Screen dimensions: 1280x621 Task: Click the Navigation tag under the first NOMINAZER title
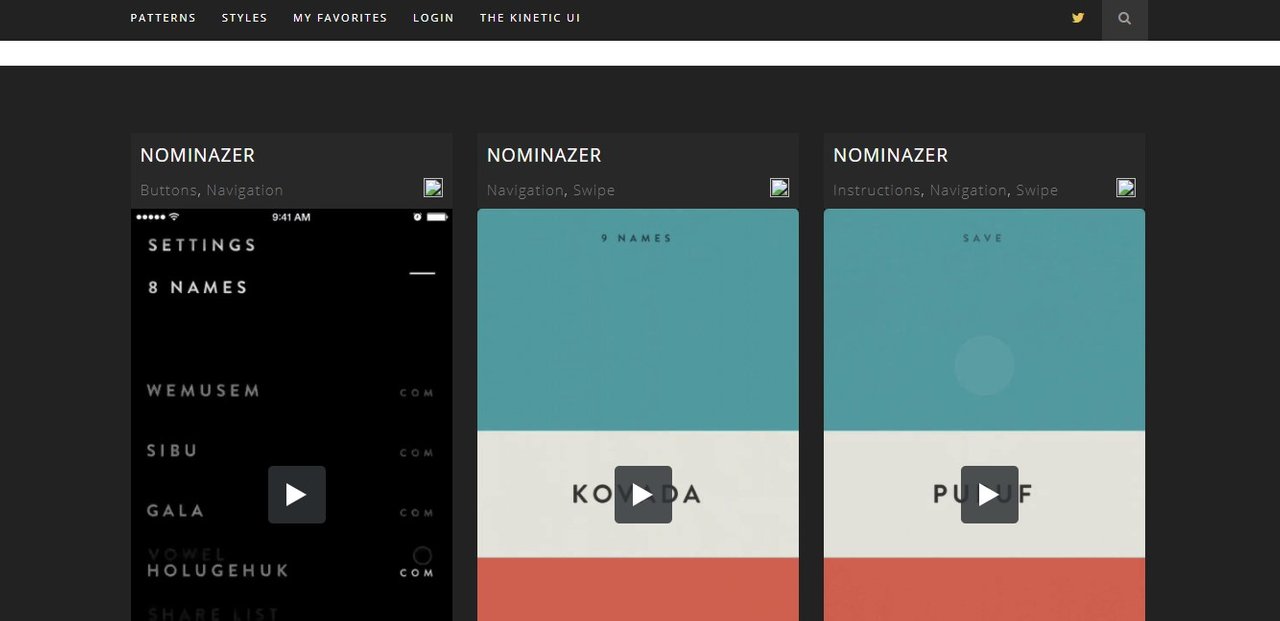(x=245, y=189)
